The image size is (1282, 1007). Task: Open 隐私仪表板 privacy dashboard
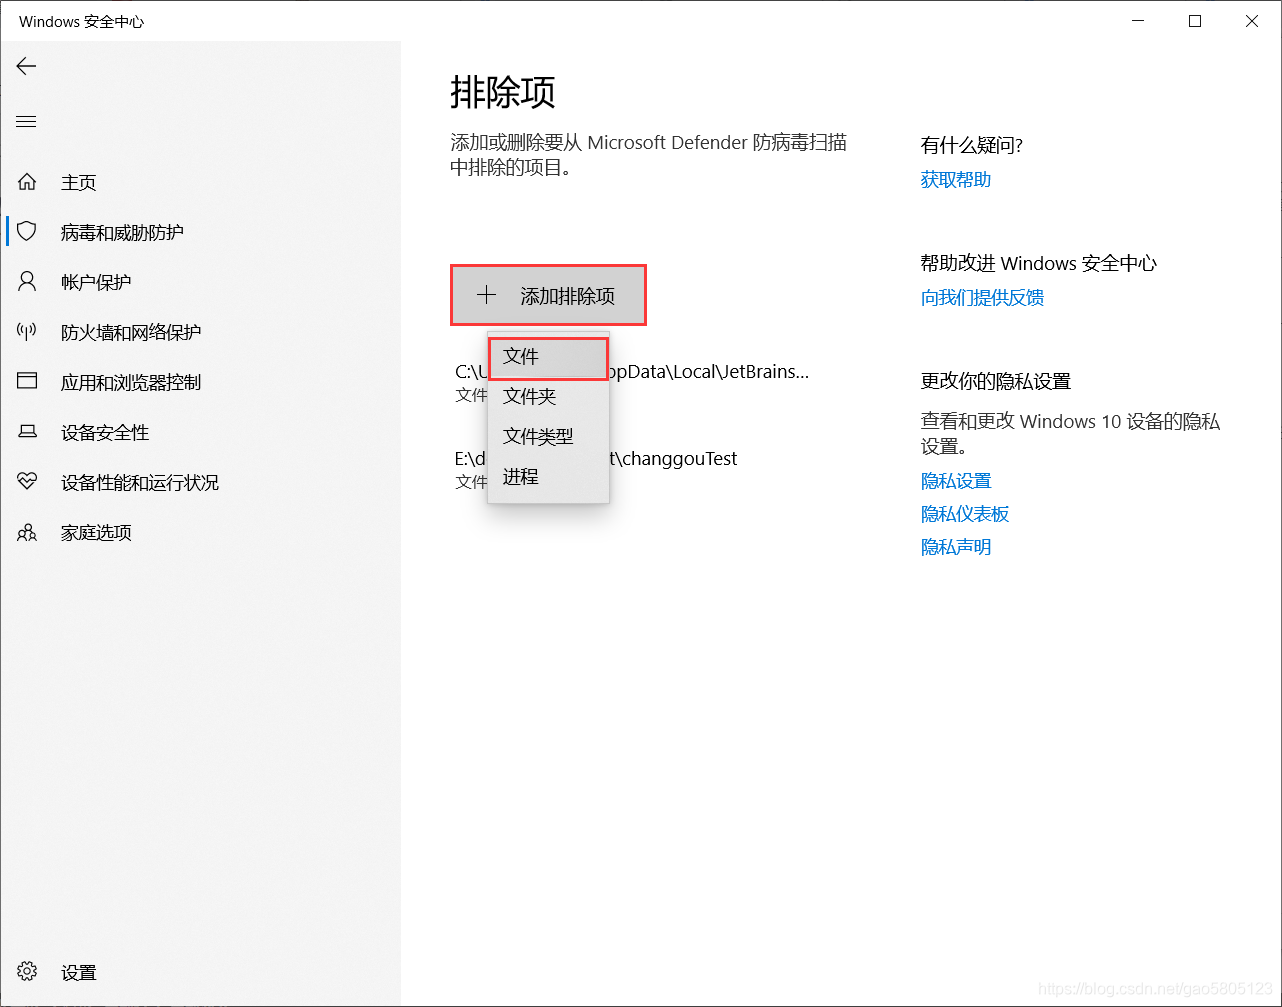pos(964,513)
